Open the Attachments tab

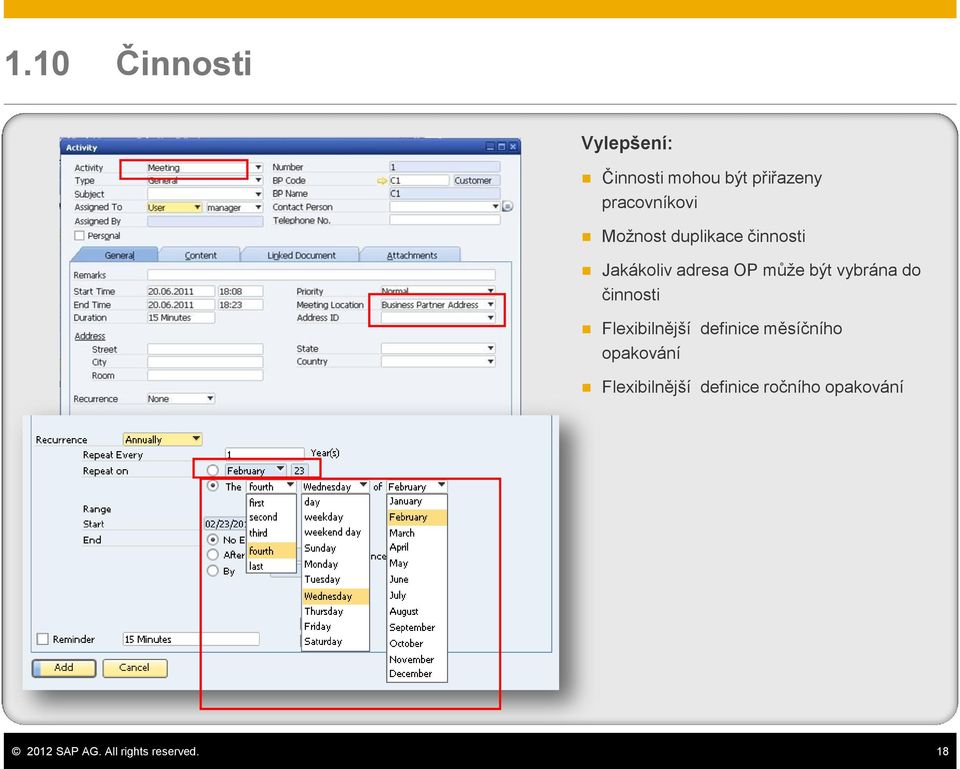[x=411, y=255]
